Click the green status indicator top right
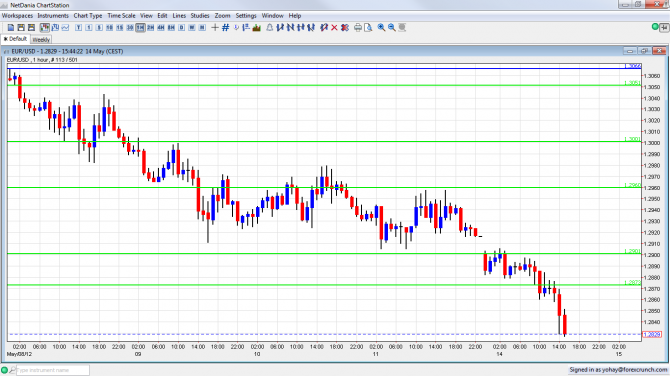This screenshot has width=670, height=376. (x=655, y=27)
